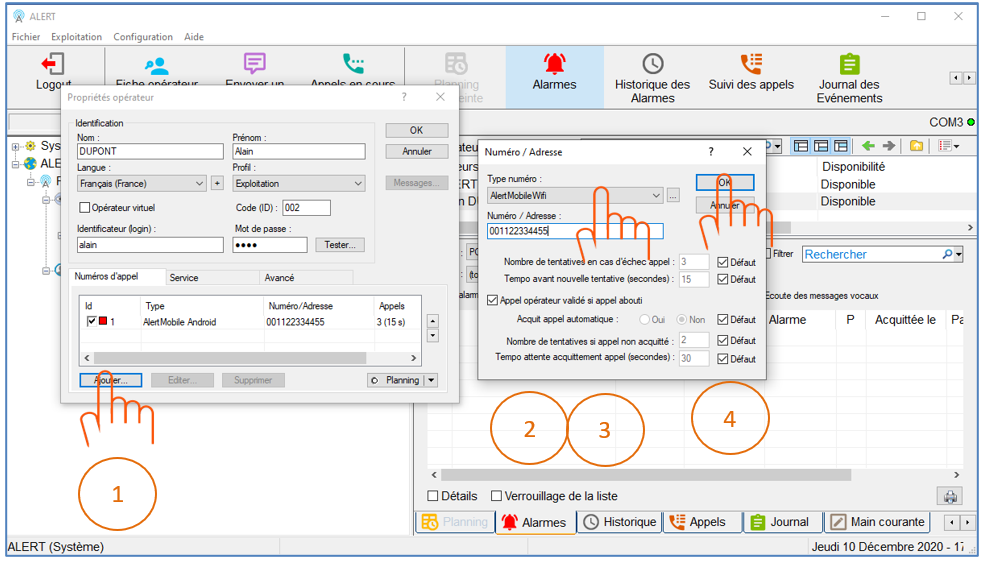
Task: Open Suivi des appels from toolbar
Action: 751,73
